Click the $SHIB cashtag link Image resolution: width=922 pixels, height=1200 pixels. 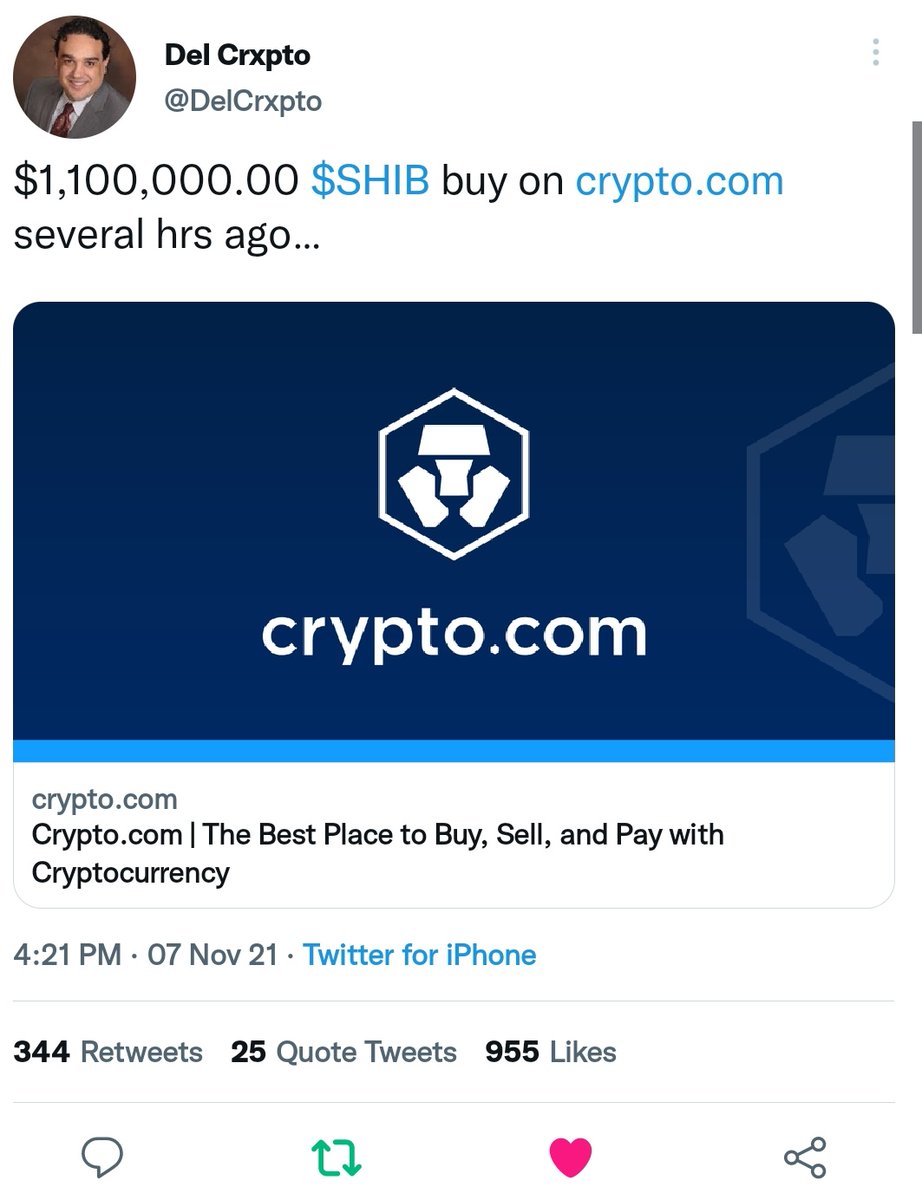[370, 181]
